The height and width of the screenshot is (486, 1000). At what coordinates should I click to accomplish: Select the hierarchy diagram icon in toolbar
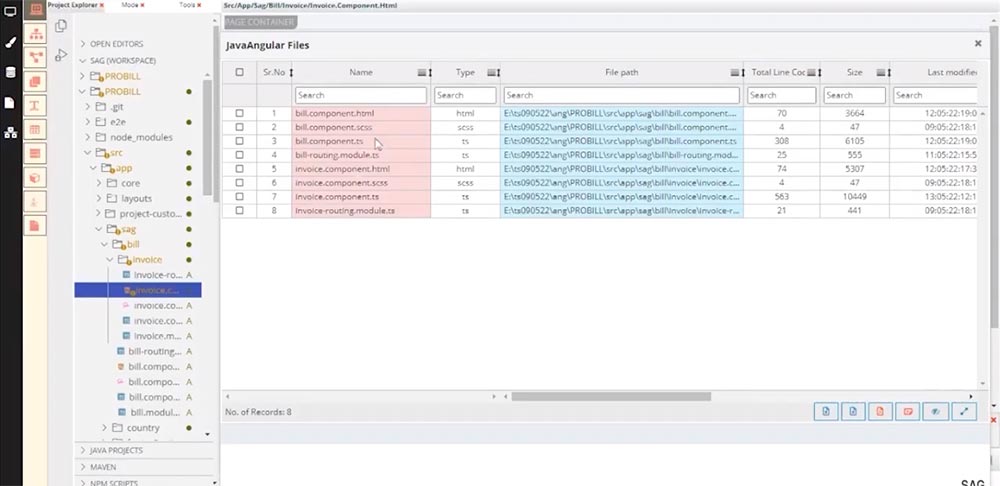36,34
